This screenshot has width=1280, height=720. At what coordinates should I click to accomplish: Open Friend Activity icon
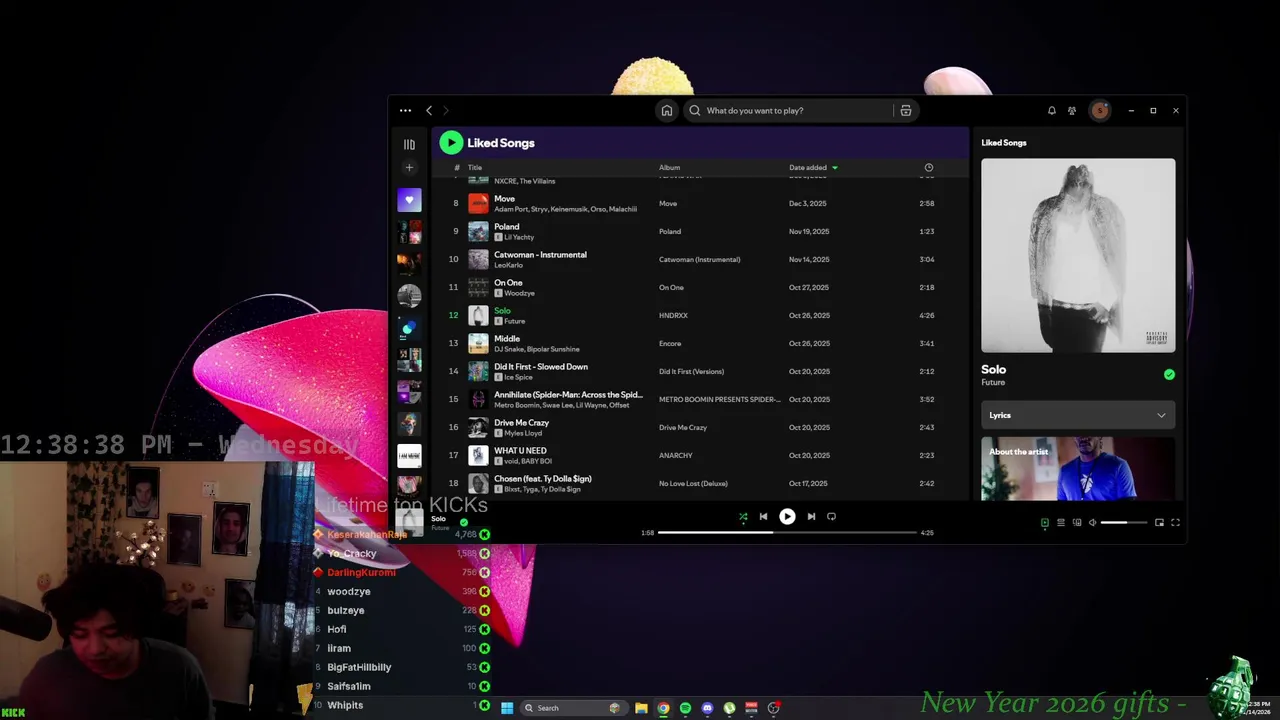[x=1072, y=110]
